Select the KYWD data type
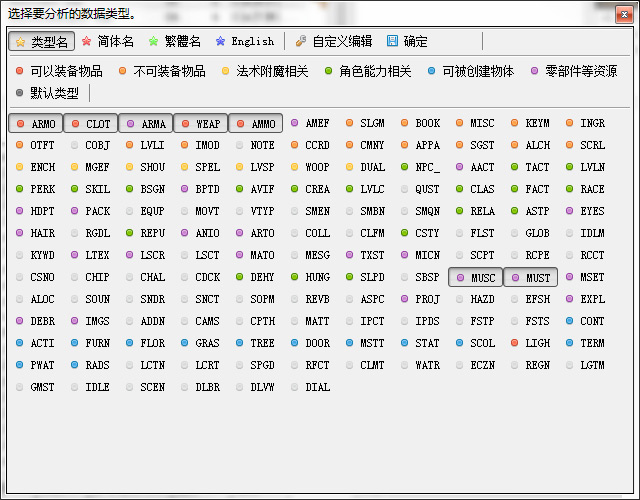This screenshot has height=500, width=640. tap(36, 255)
